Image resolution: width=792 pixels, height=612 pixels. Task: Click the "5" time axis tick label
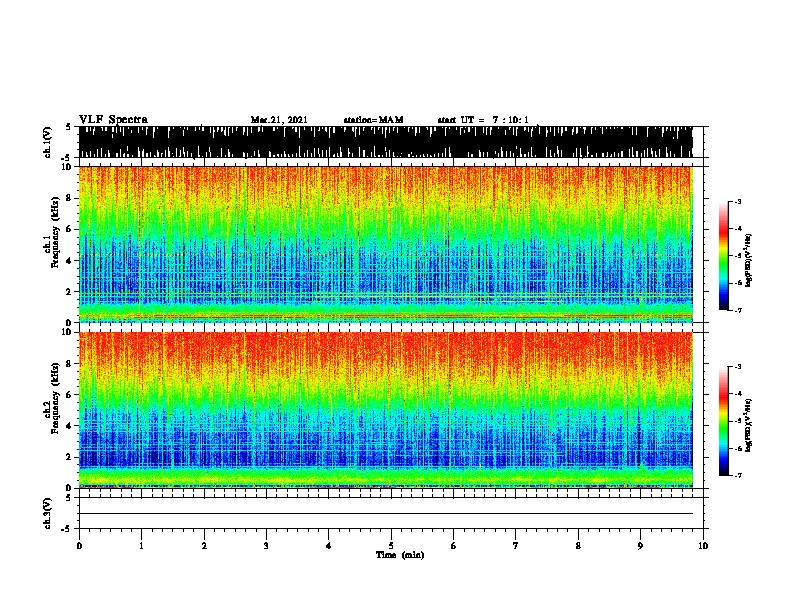coord(391,546)
